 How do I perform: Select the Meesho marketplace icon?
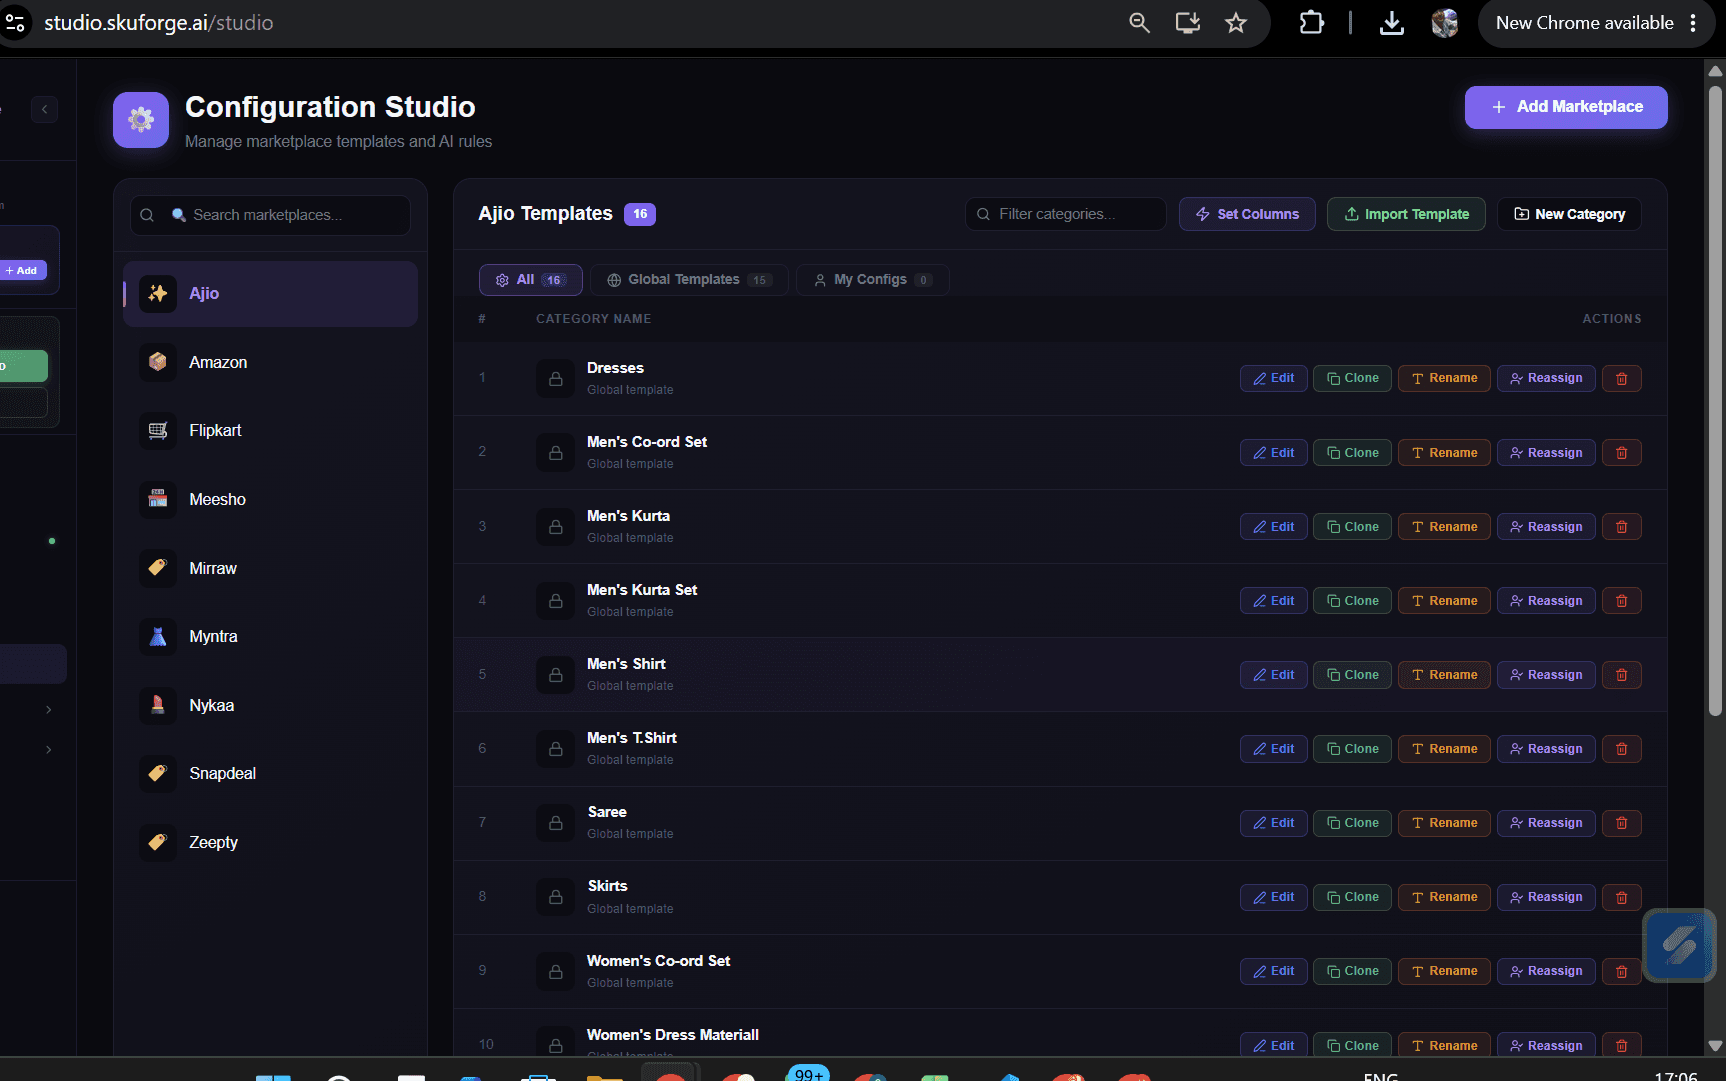coord(158,499)
